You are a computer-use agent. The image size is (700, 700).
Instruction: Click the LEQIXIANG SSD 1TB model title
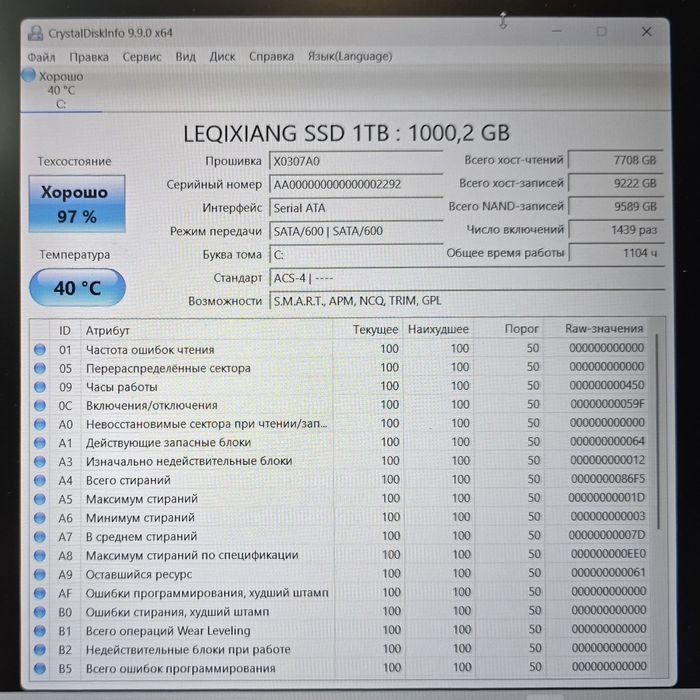pos(346,133)
